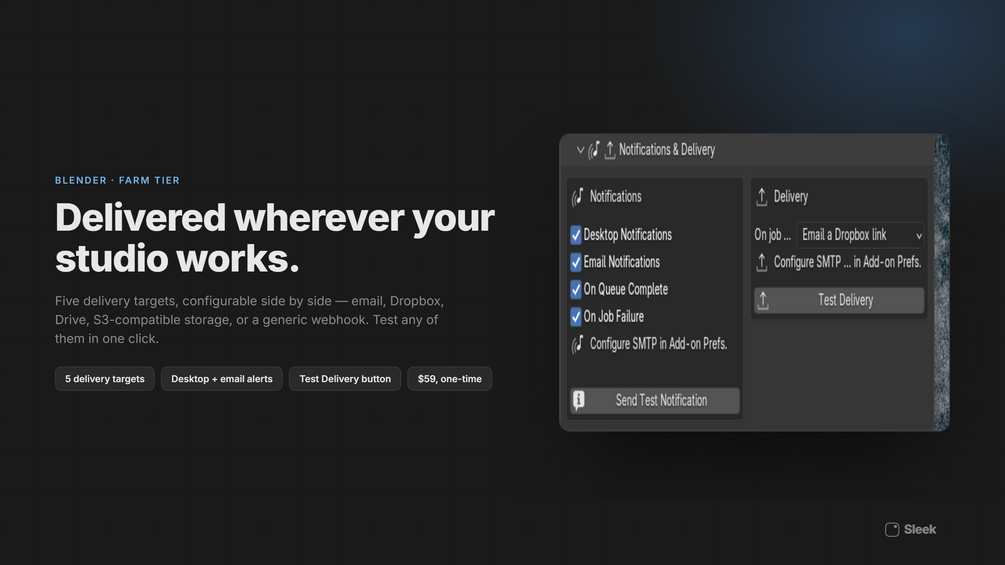
Task: Toggle On Queue Complete checkbox
Action: coord(576,289)
